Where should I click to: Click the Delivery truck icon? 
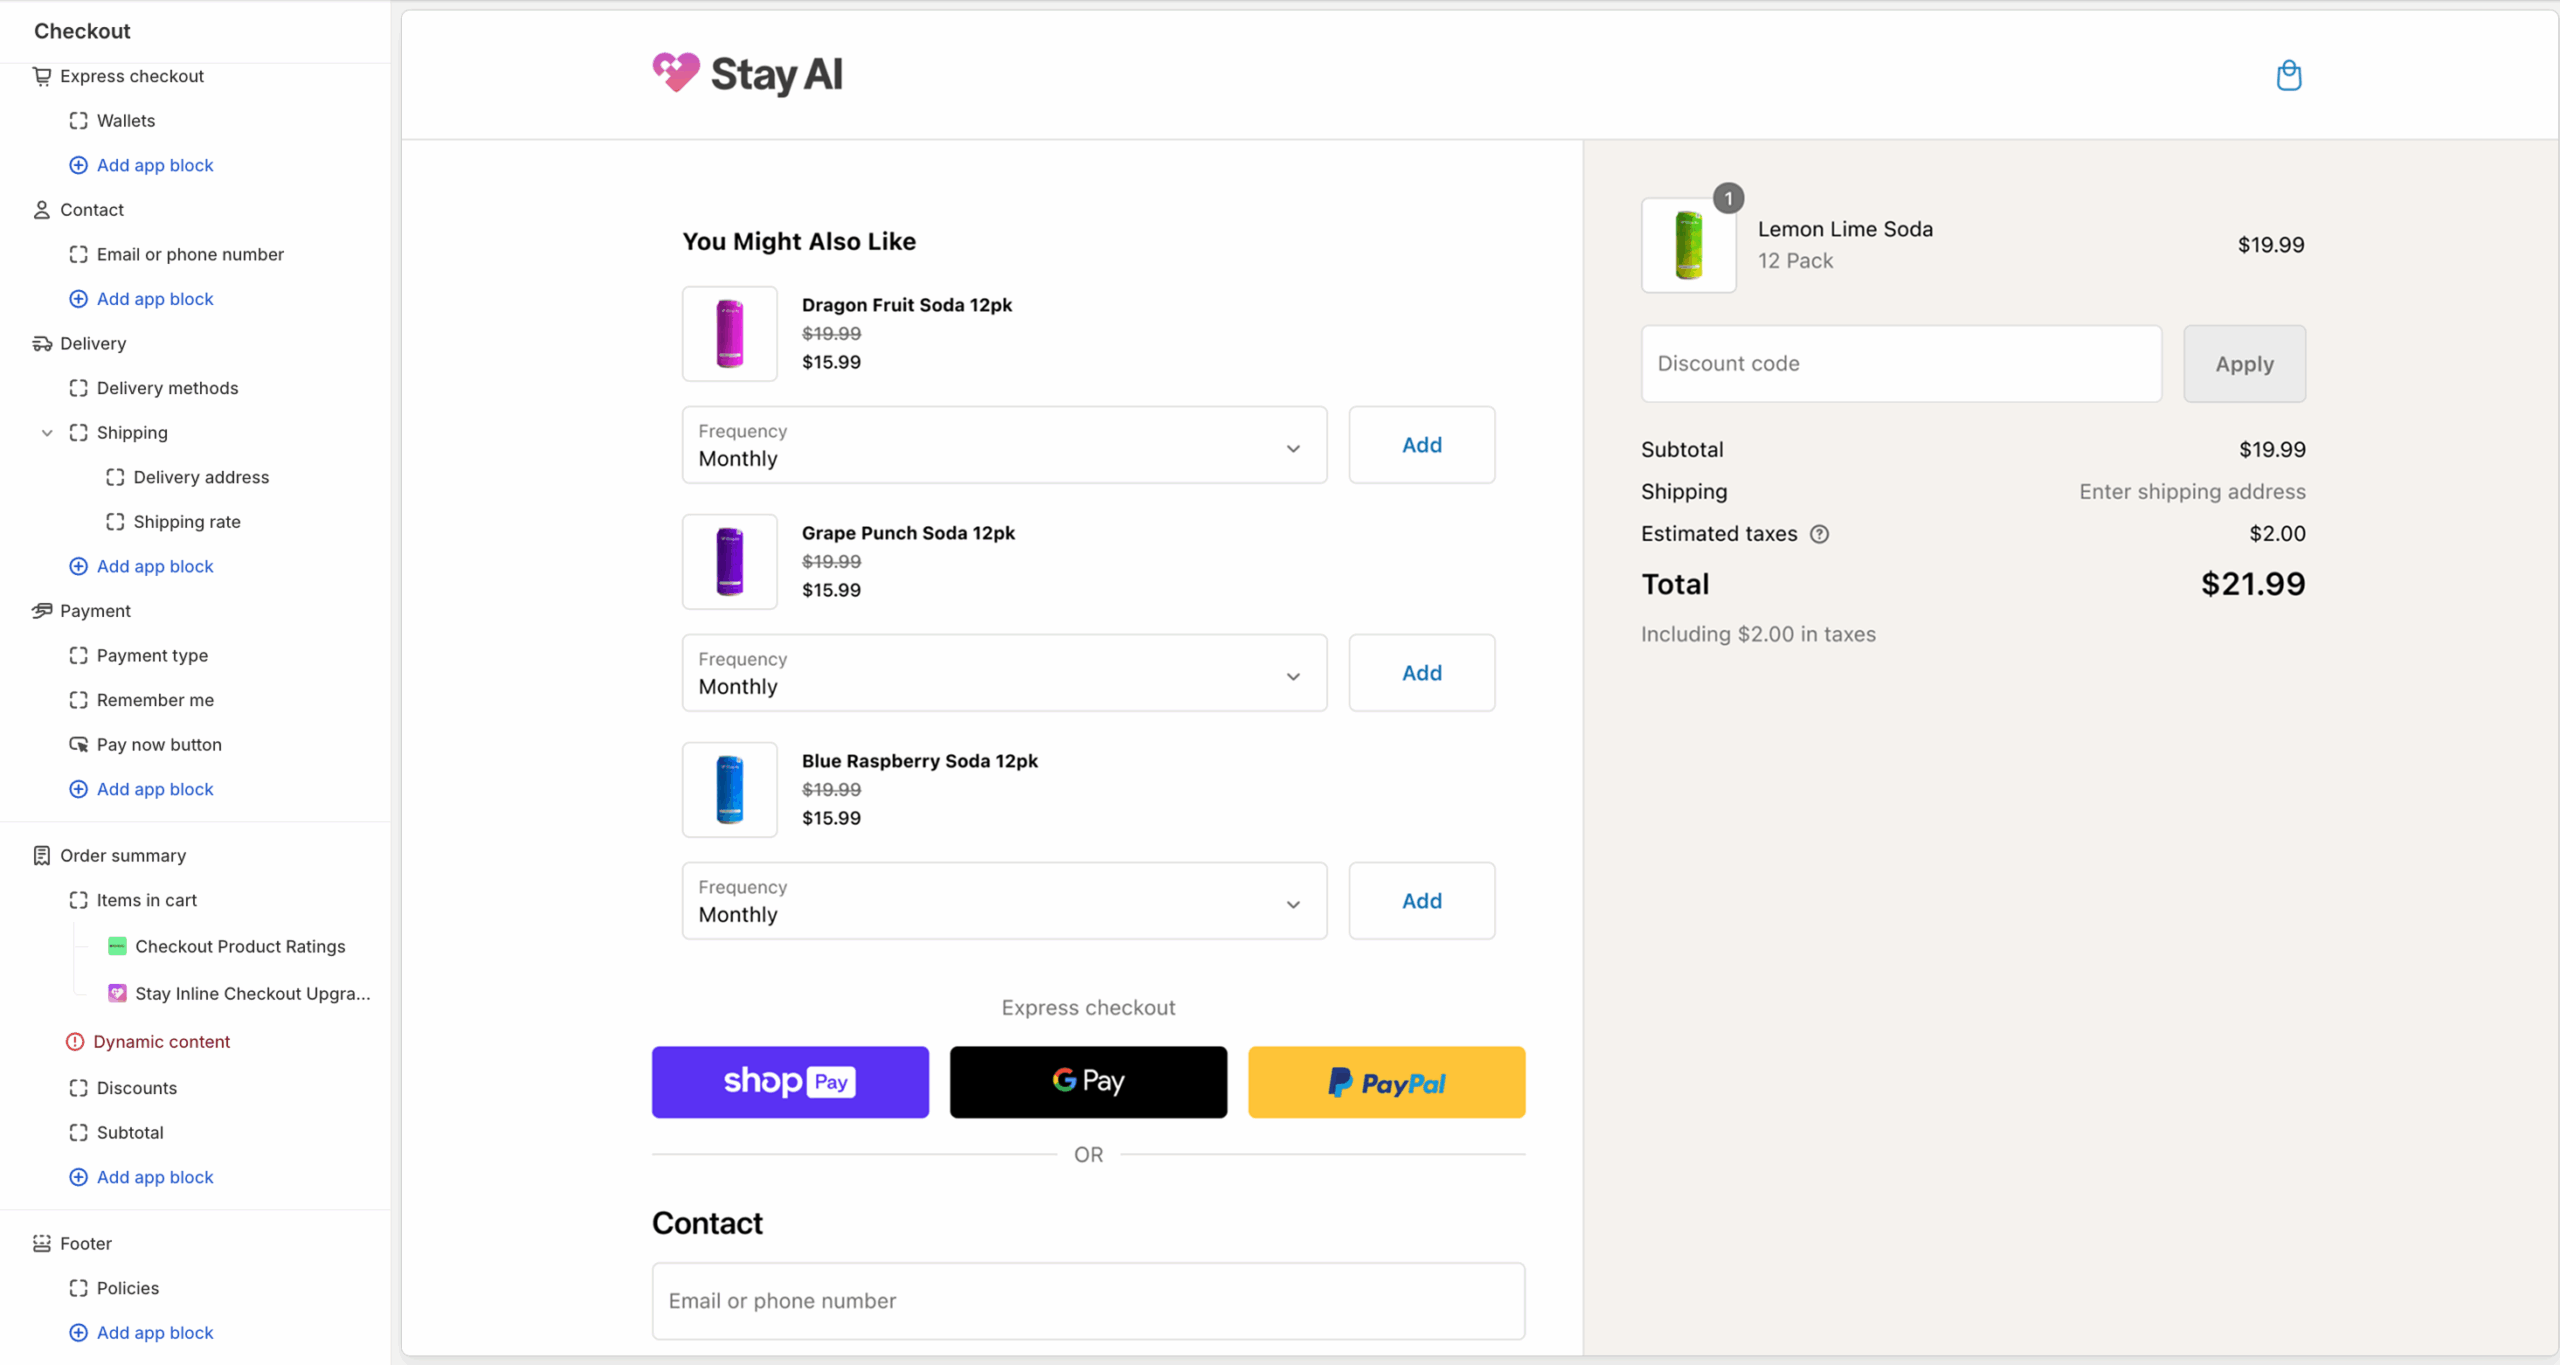coord(41,343)
